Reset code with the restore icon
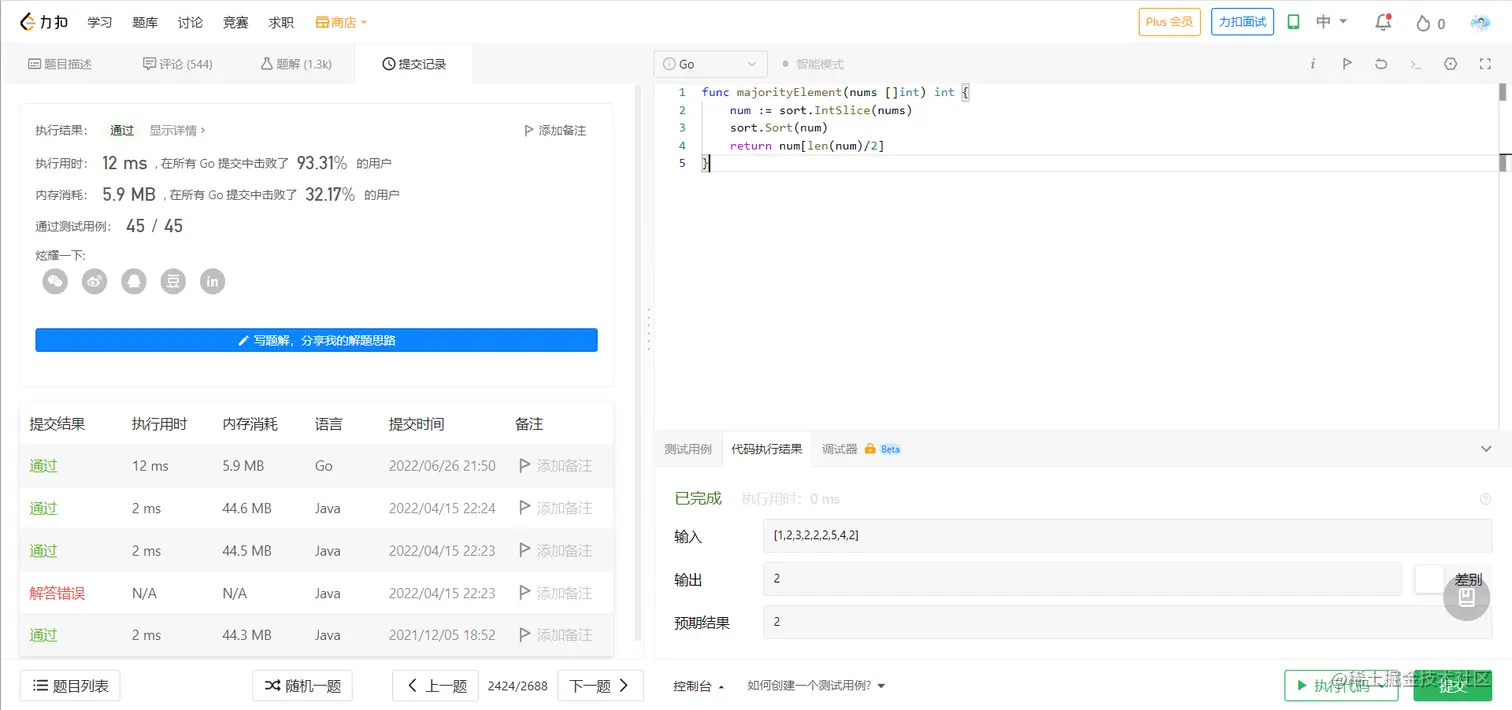Viewport: 1512px width, 710px height. (1381, 64)
